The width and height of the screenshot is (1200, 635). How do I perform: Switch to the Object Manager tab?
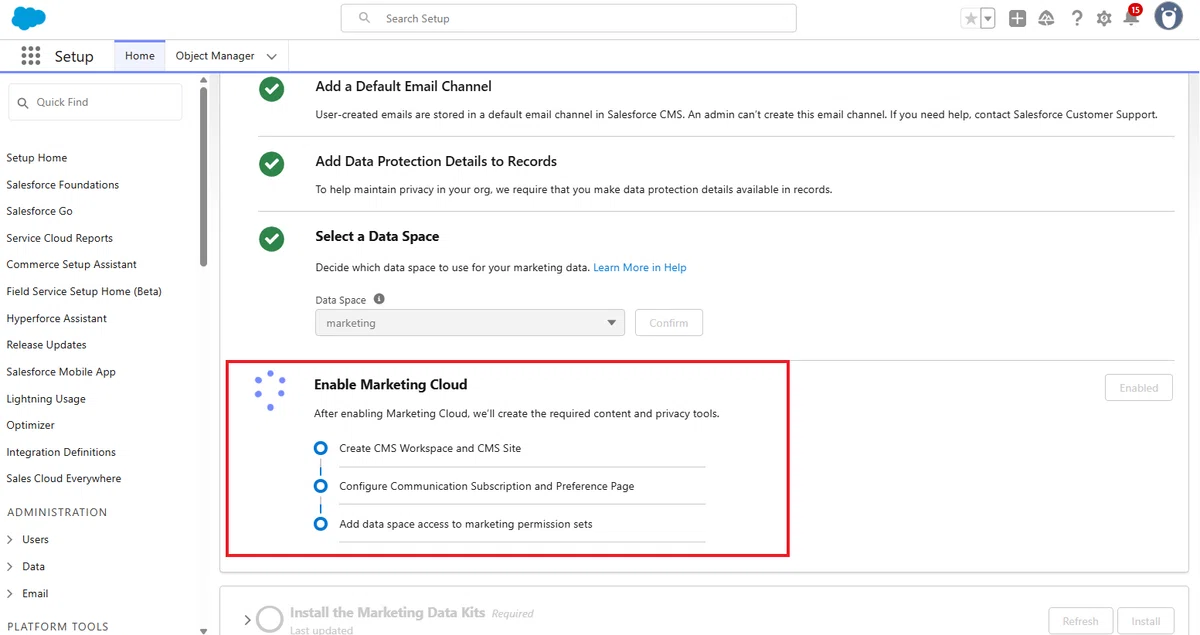215,56
